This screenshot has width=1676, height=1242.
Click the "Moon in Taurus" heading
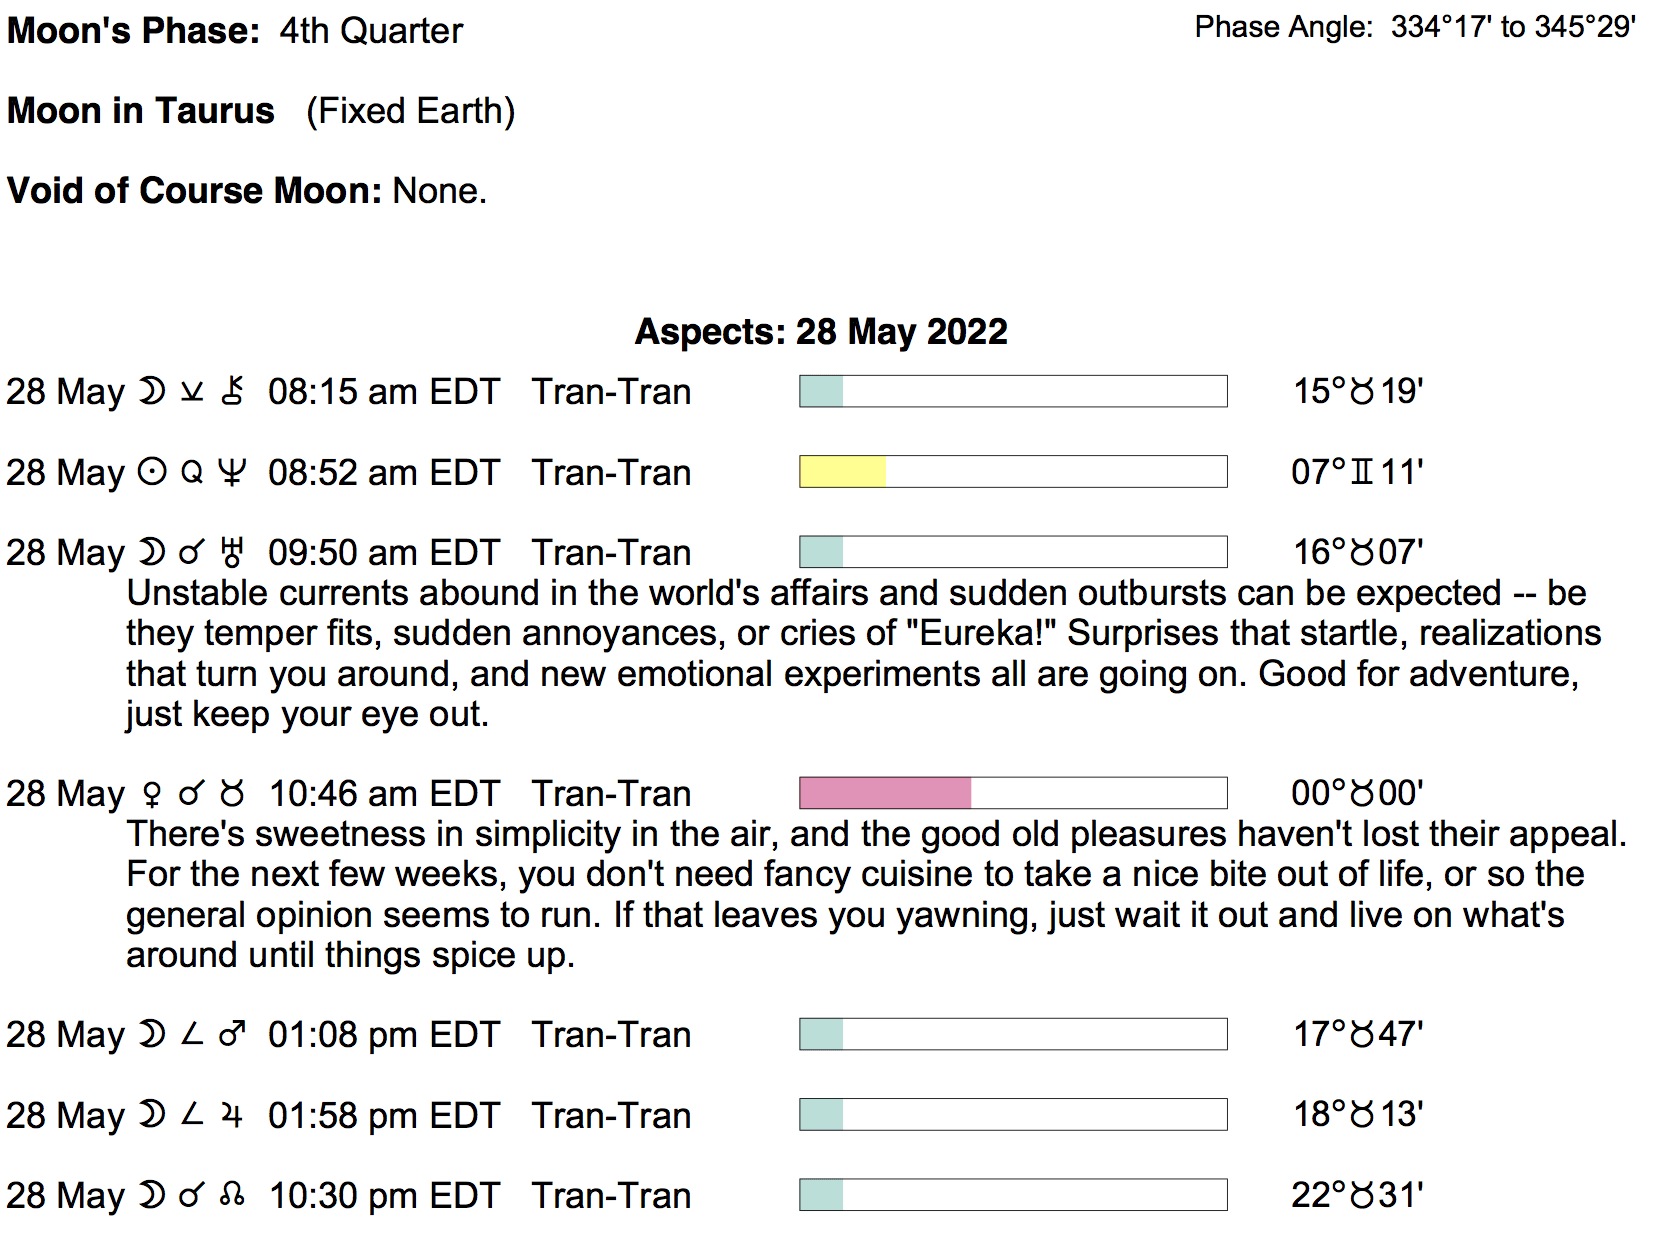click(141, 111)
